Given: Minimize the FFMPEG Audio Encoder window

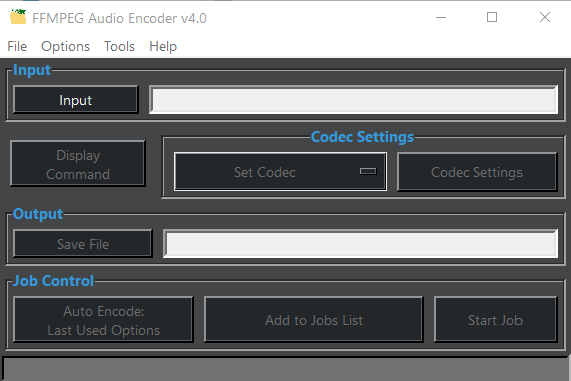Looking at the screenshot, I should pyautogui.click(x=441, y=17).
